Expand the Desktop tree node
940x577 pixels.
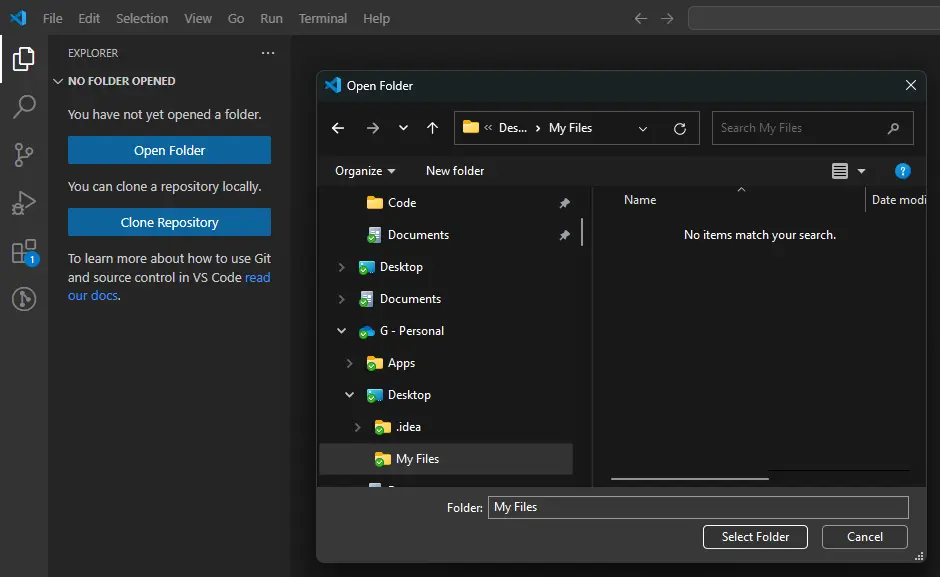coord(341,267)
